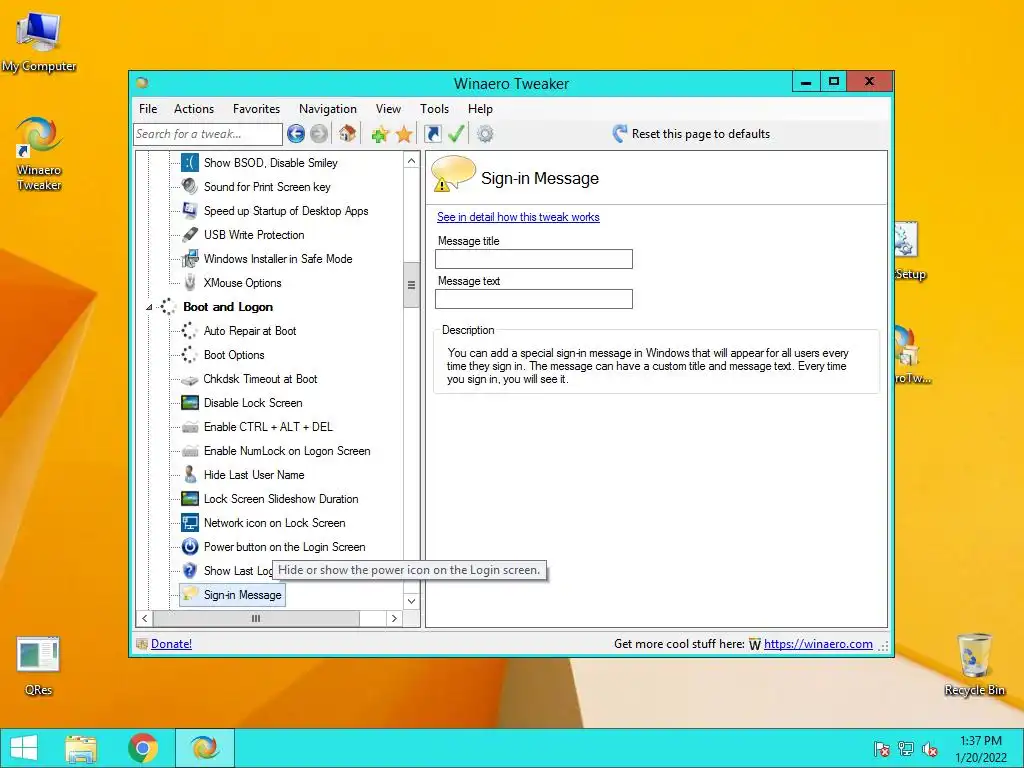Open the Navigation menu
Screen dimensions: 1024x768
coord(328,109)
